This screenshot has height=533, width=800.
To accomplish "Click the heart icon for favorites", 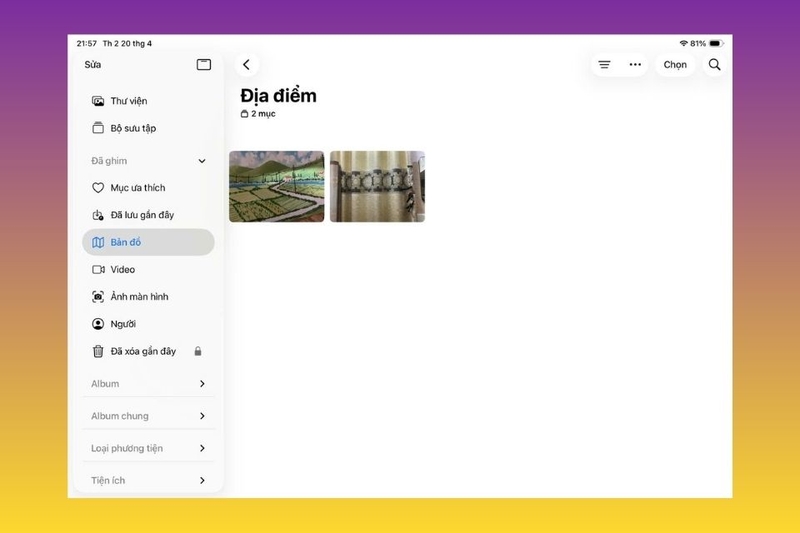I will click(98, 188).
